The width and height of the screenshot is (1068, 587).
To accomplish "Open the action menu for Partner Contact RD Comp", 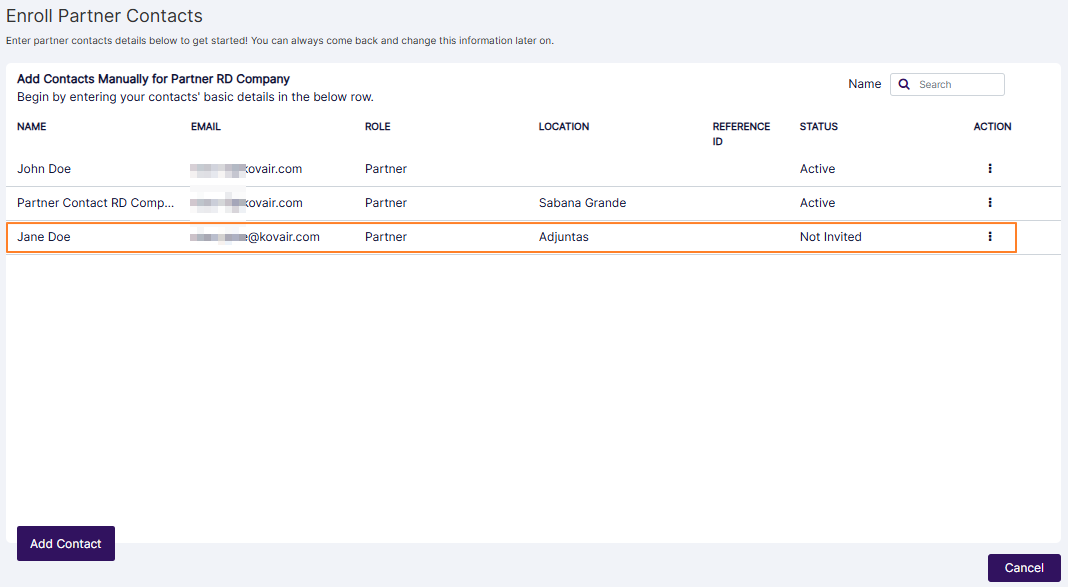I will 989,202.
